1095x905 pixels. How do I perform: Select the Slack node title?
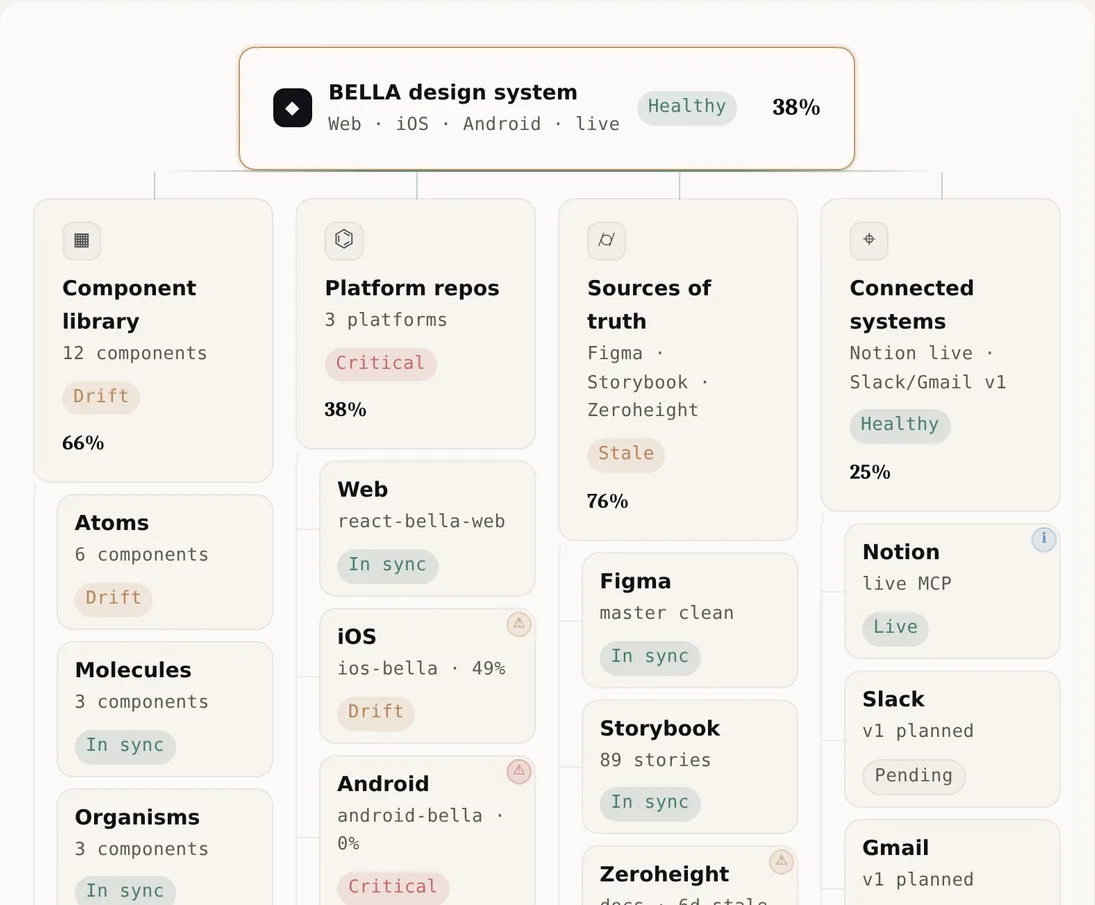click(893, 700)
